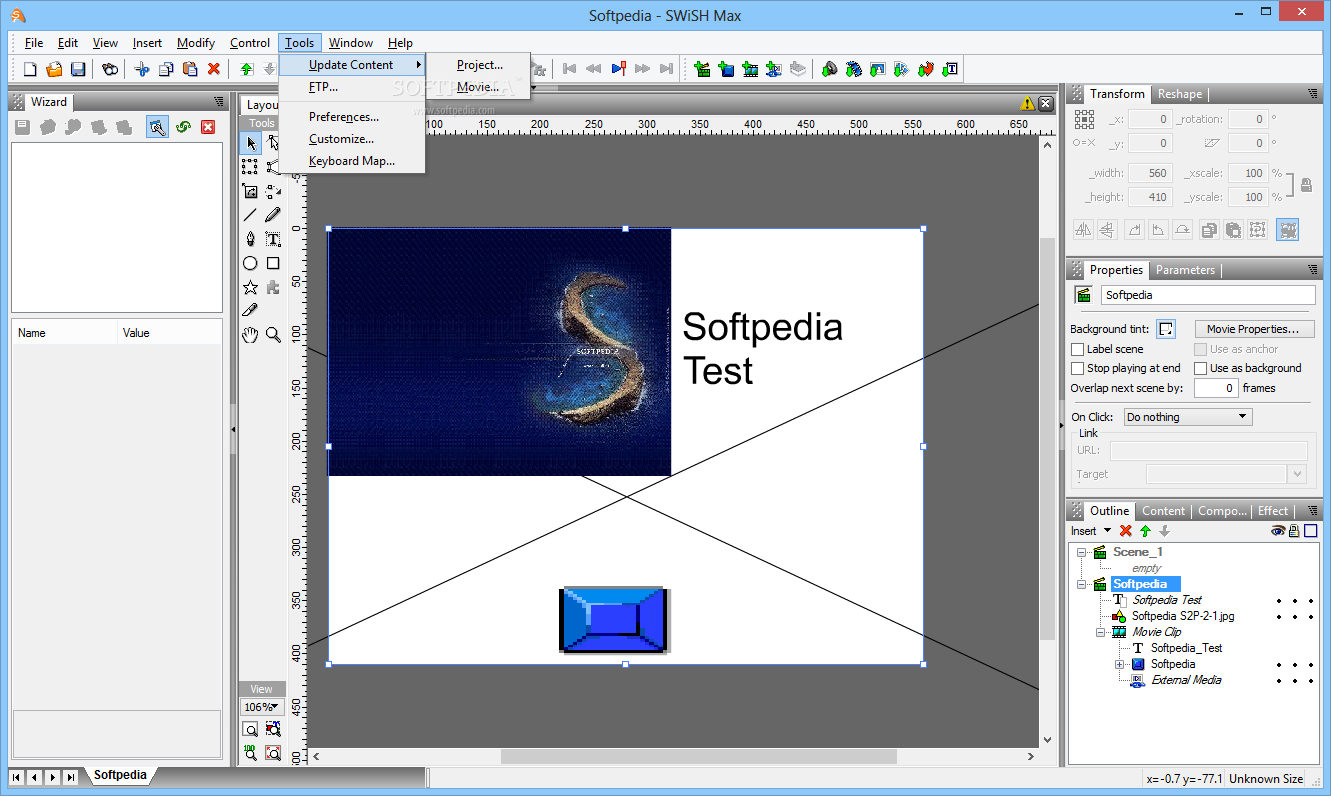
Task: Select the Ellipse tool
Action: (250, 263)
